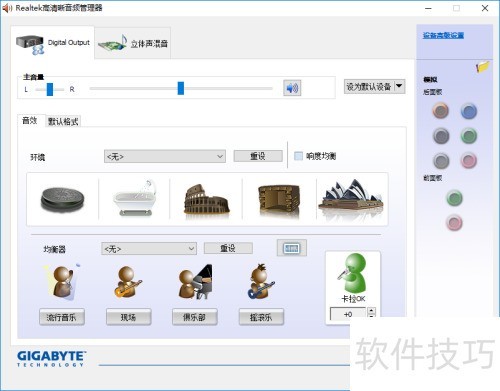
Task: Select the bathtub environment preset
Action: click(135, 198)
